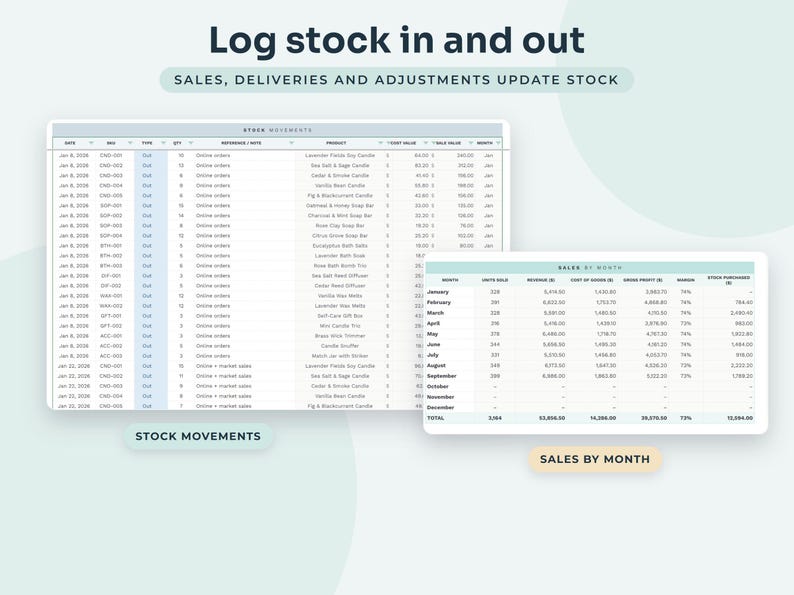Select the Sea Salt & Sage Candle cell for Jan 8
Viewport: 794px width, 595px height.
[x=340, y=166]
